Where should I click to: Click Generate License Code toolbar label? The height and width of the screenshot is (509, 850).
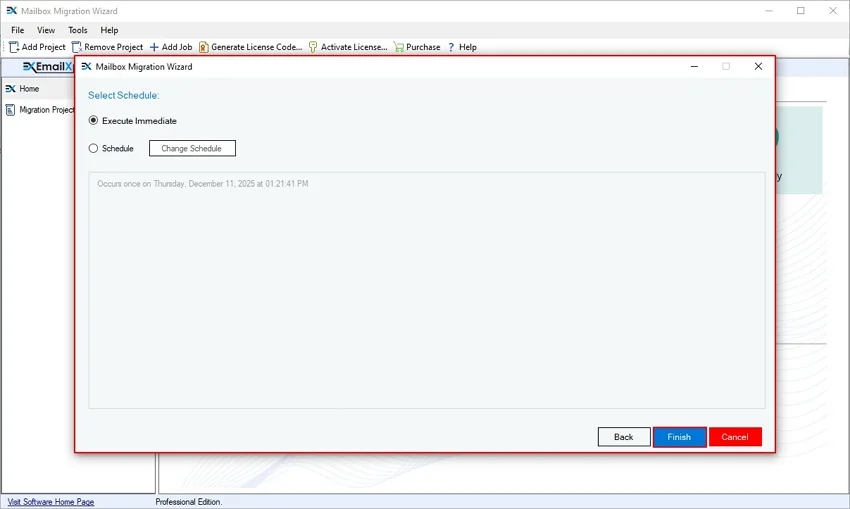point(256,47)
